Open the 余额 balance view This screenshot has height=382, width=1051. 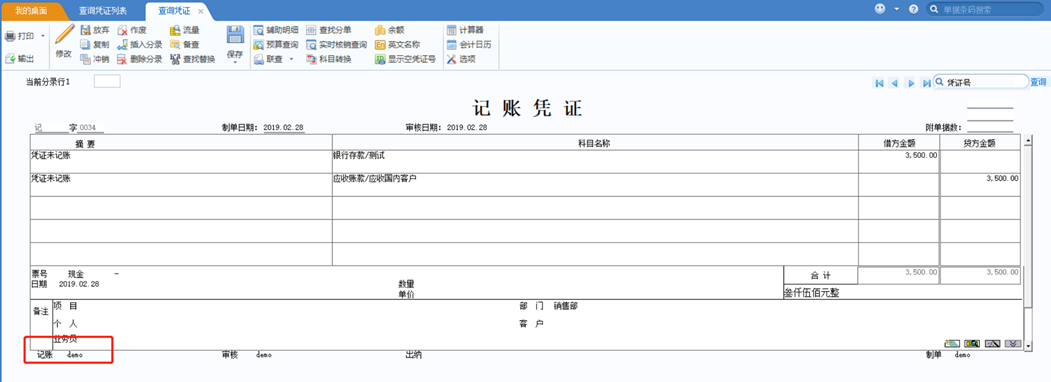[389, 30]
